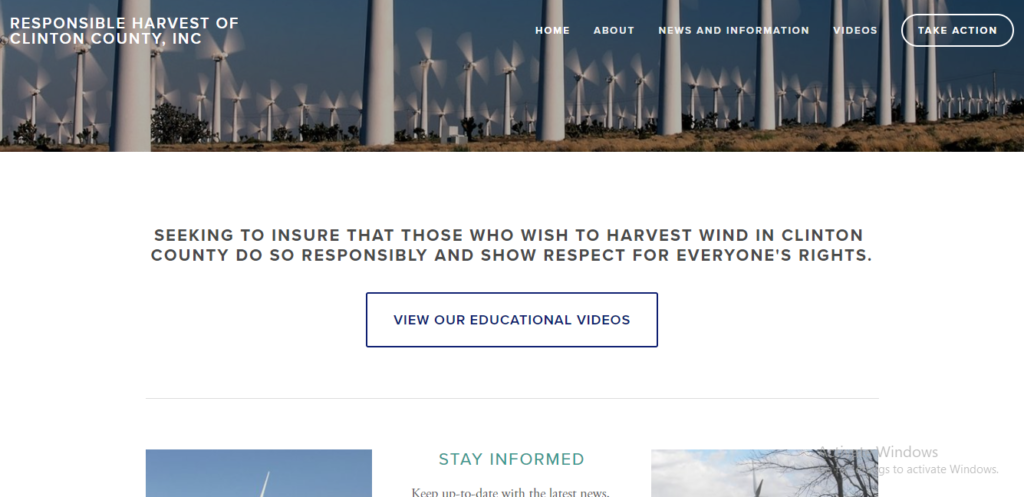Click the Keep up-to-date news paragraph
The height and width of the screenshot is (497, 1024).
click(511, 492)
